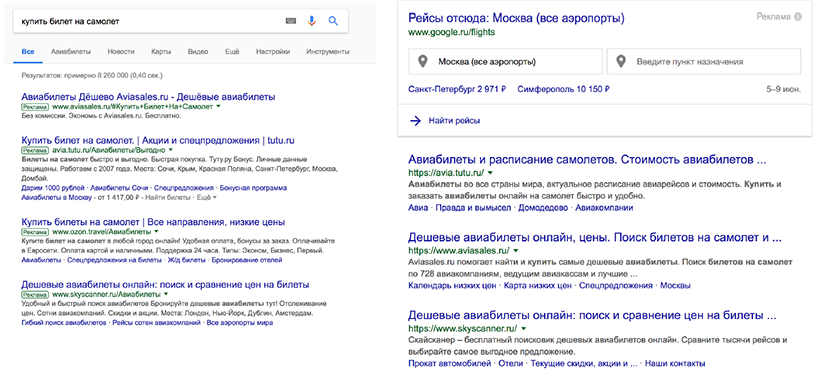
Task: Expand the arrow next to https://www.skyscanner.ru/
Action: 523,329
